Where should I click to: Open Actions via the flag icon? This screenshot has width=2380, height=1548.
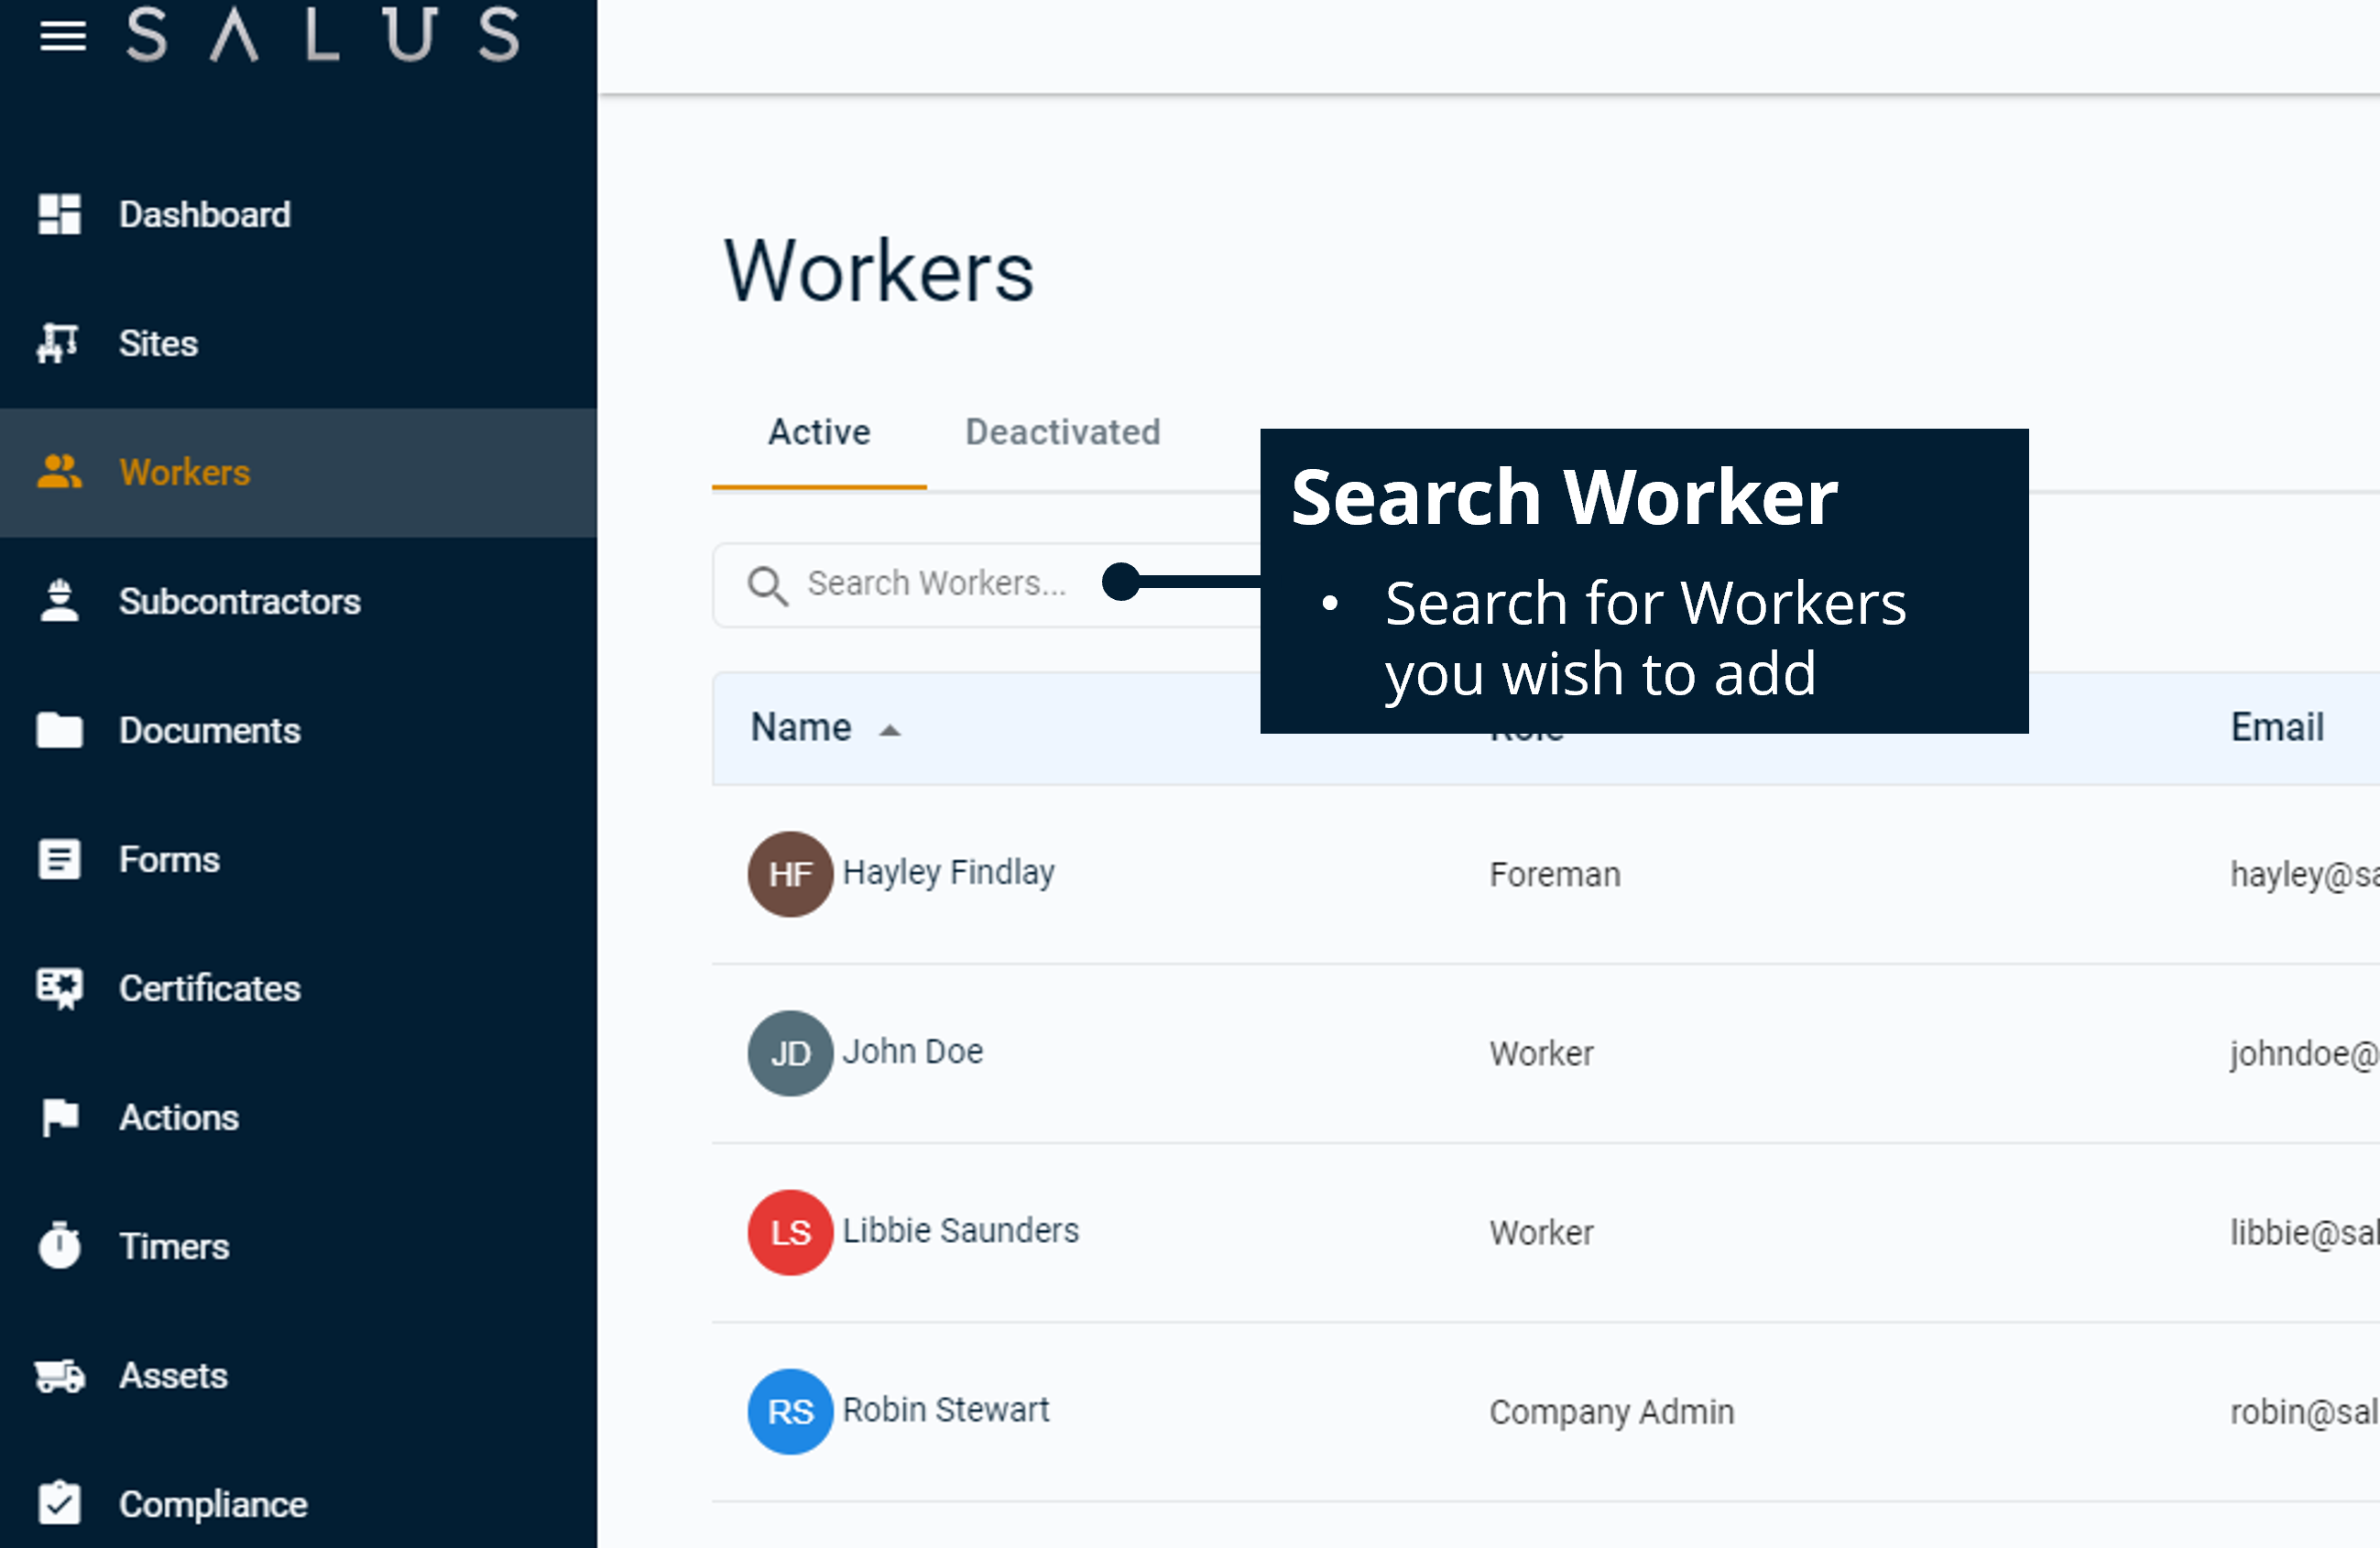(x=59, y=1117)
